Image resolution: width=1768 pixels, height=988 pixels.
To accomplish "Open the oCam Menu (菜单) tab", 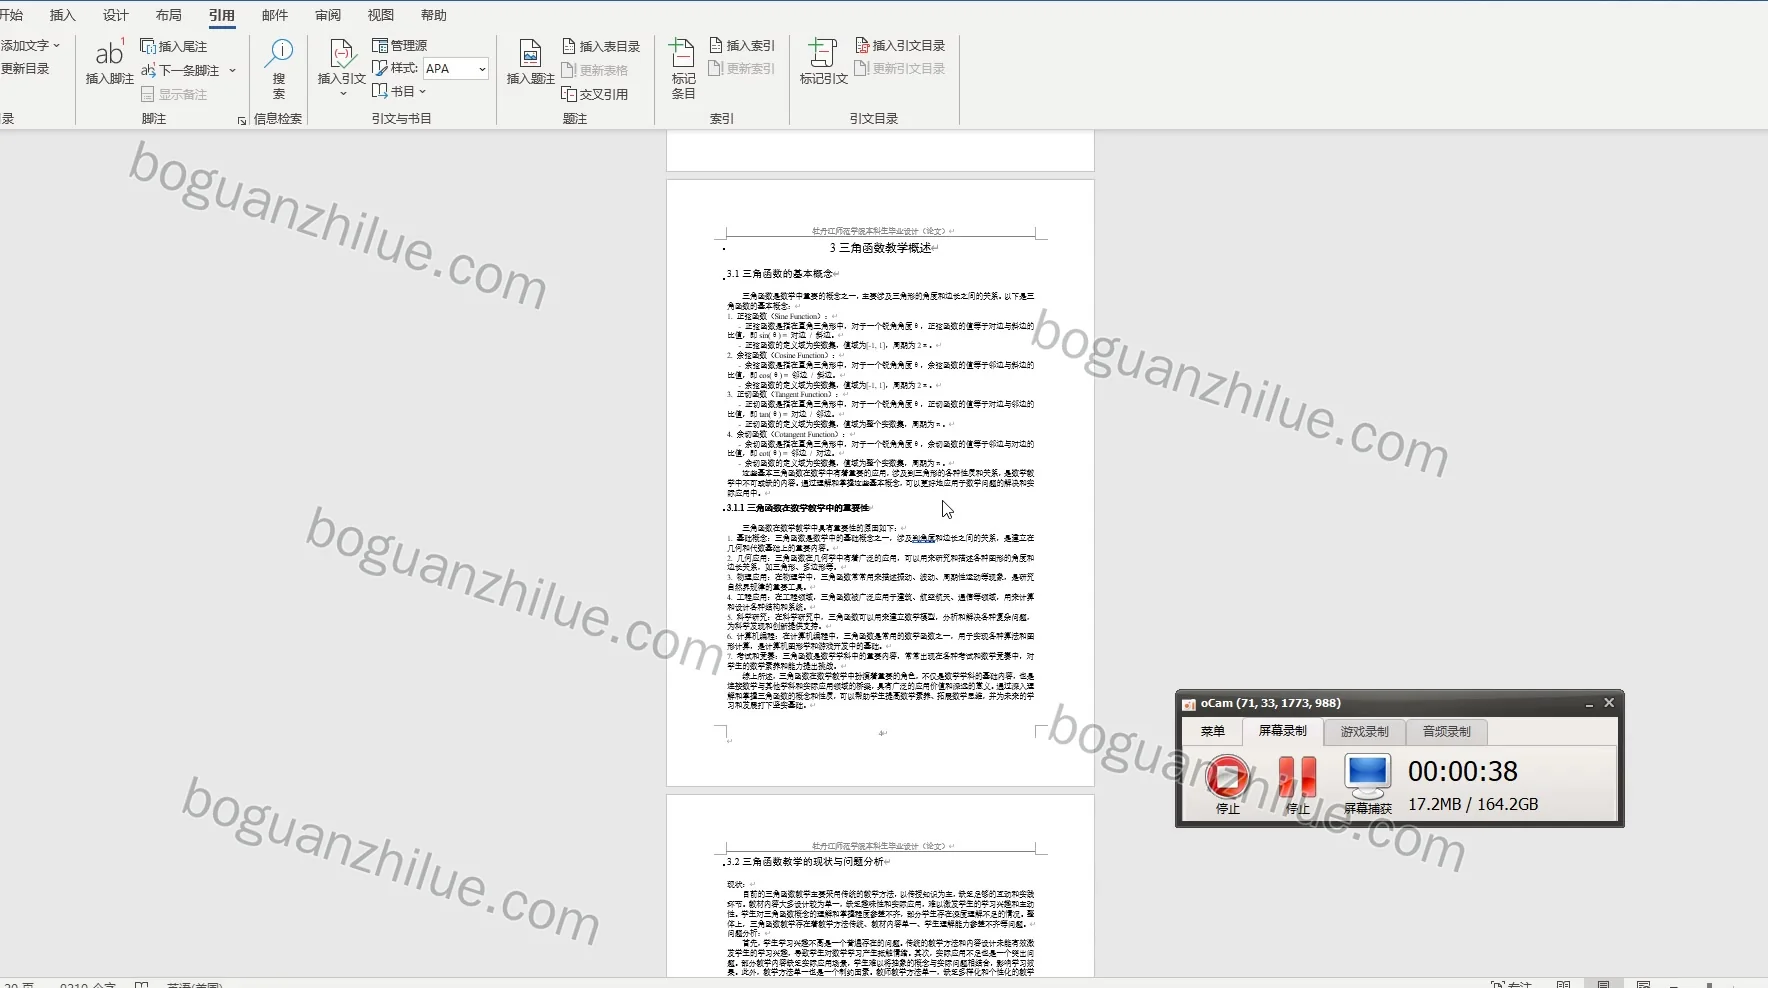I will tap(1213, 731).
